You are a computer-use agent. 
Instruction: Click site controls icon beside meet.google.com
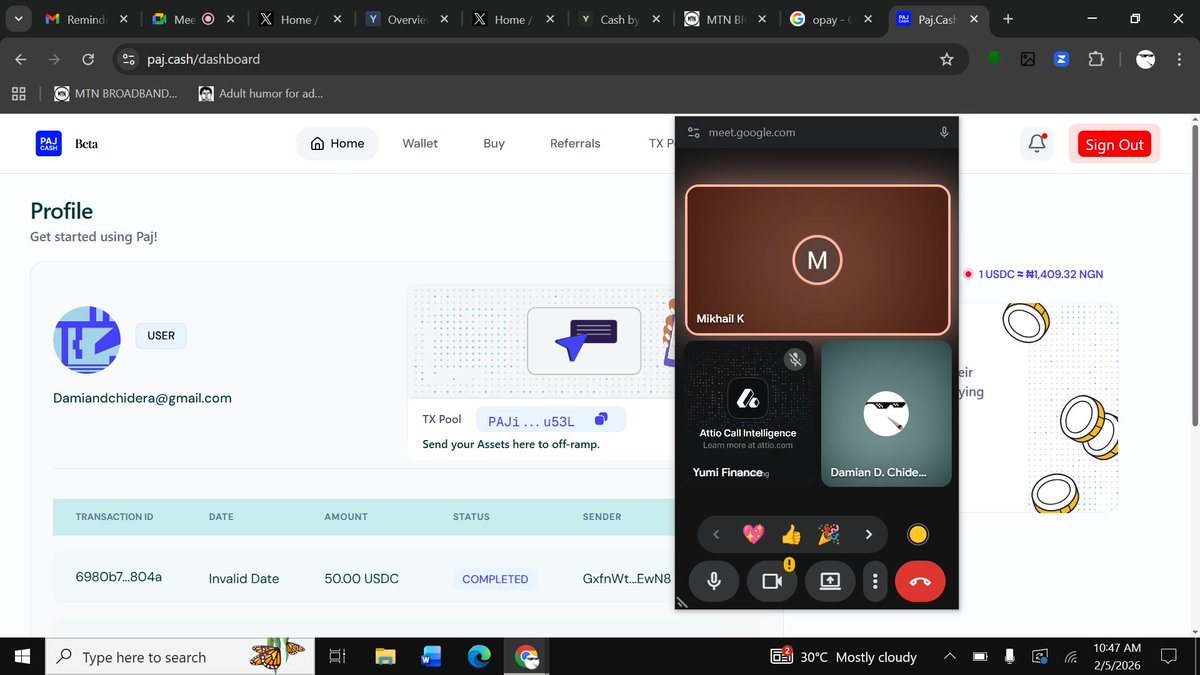click(x=694, y=132)
